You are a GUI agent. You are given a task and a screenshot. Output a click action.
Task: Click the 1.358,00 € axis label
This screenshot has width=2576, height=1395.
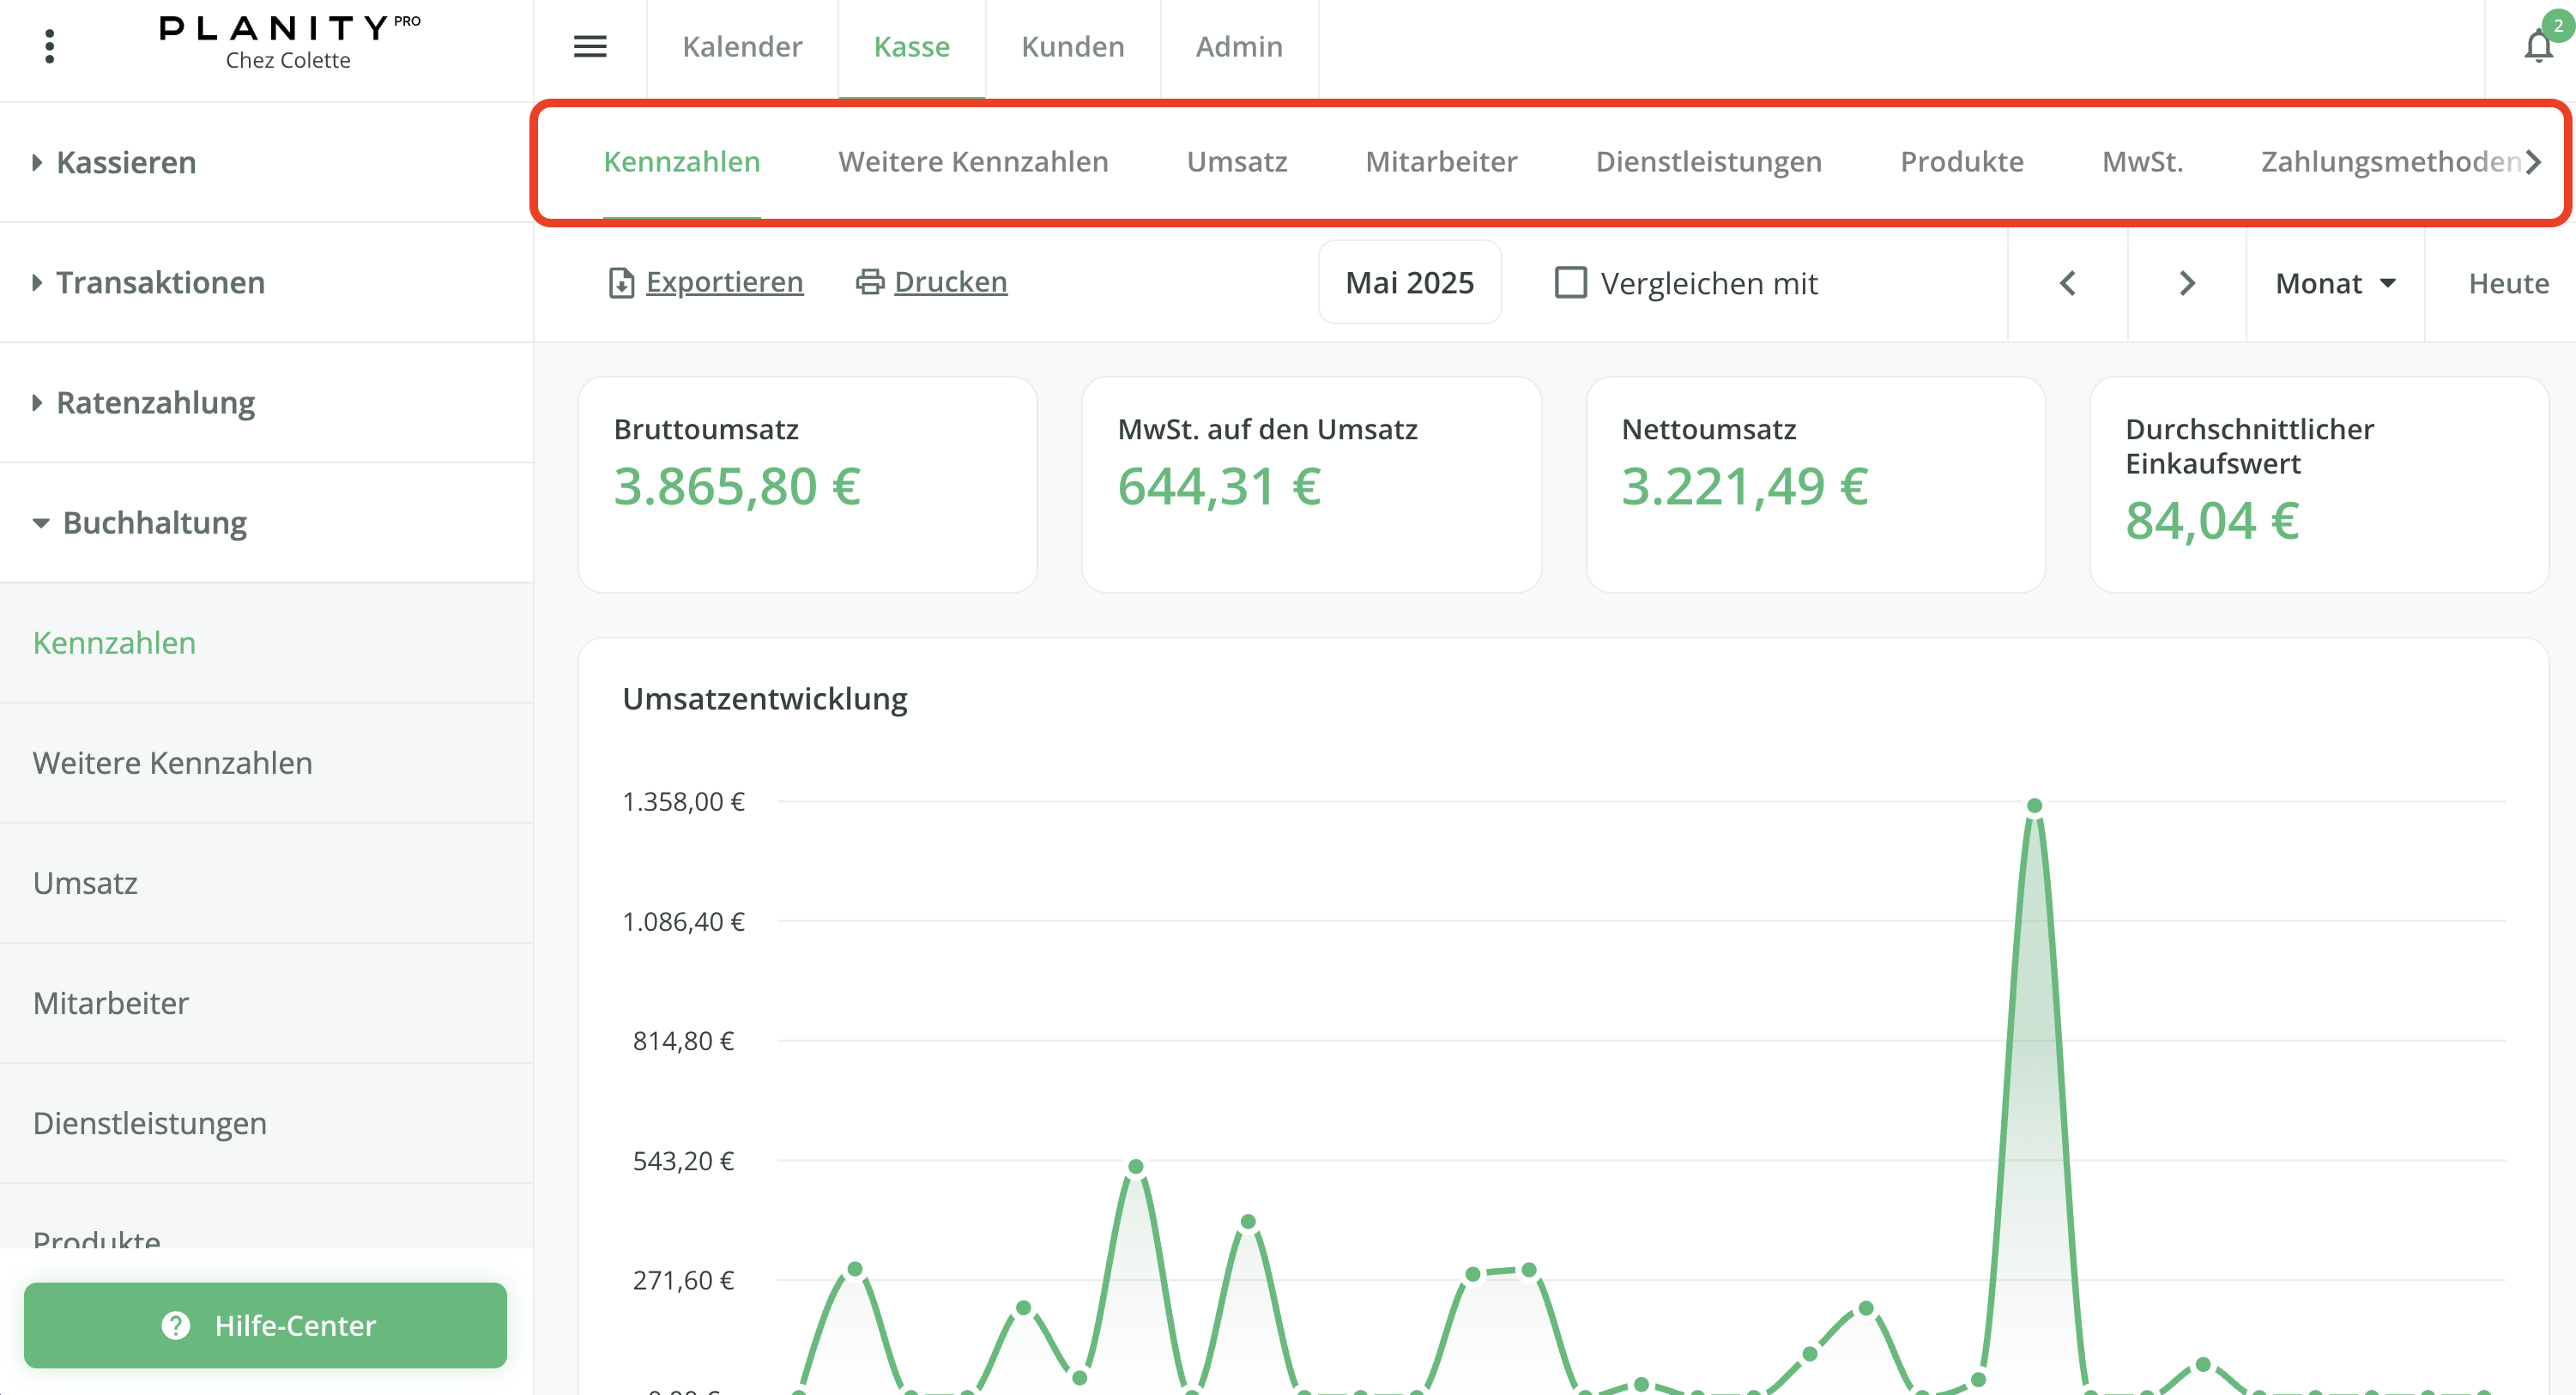click(684, 801)
